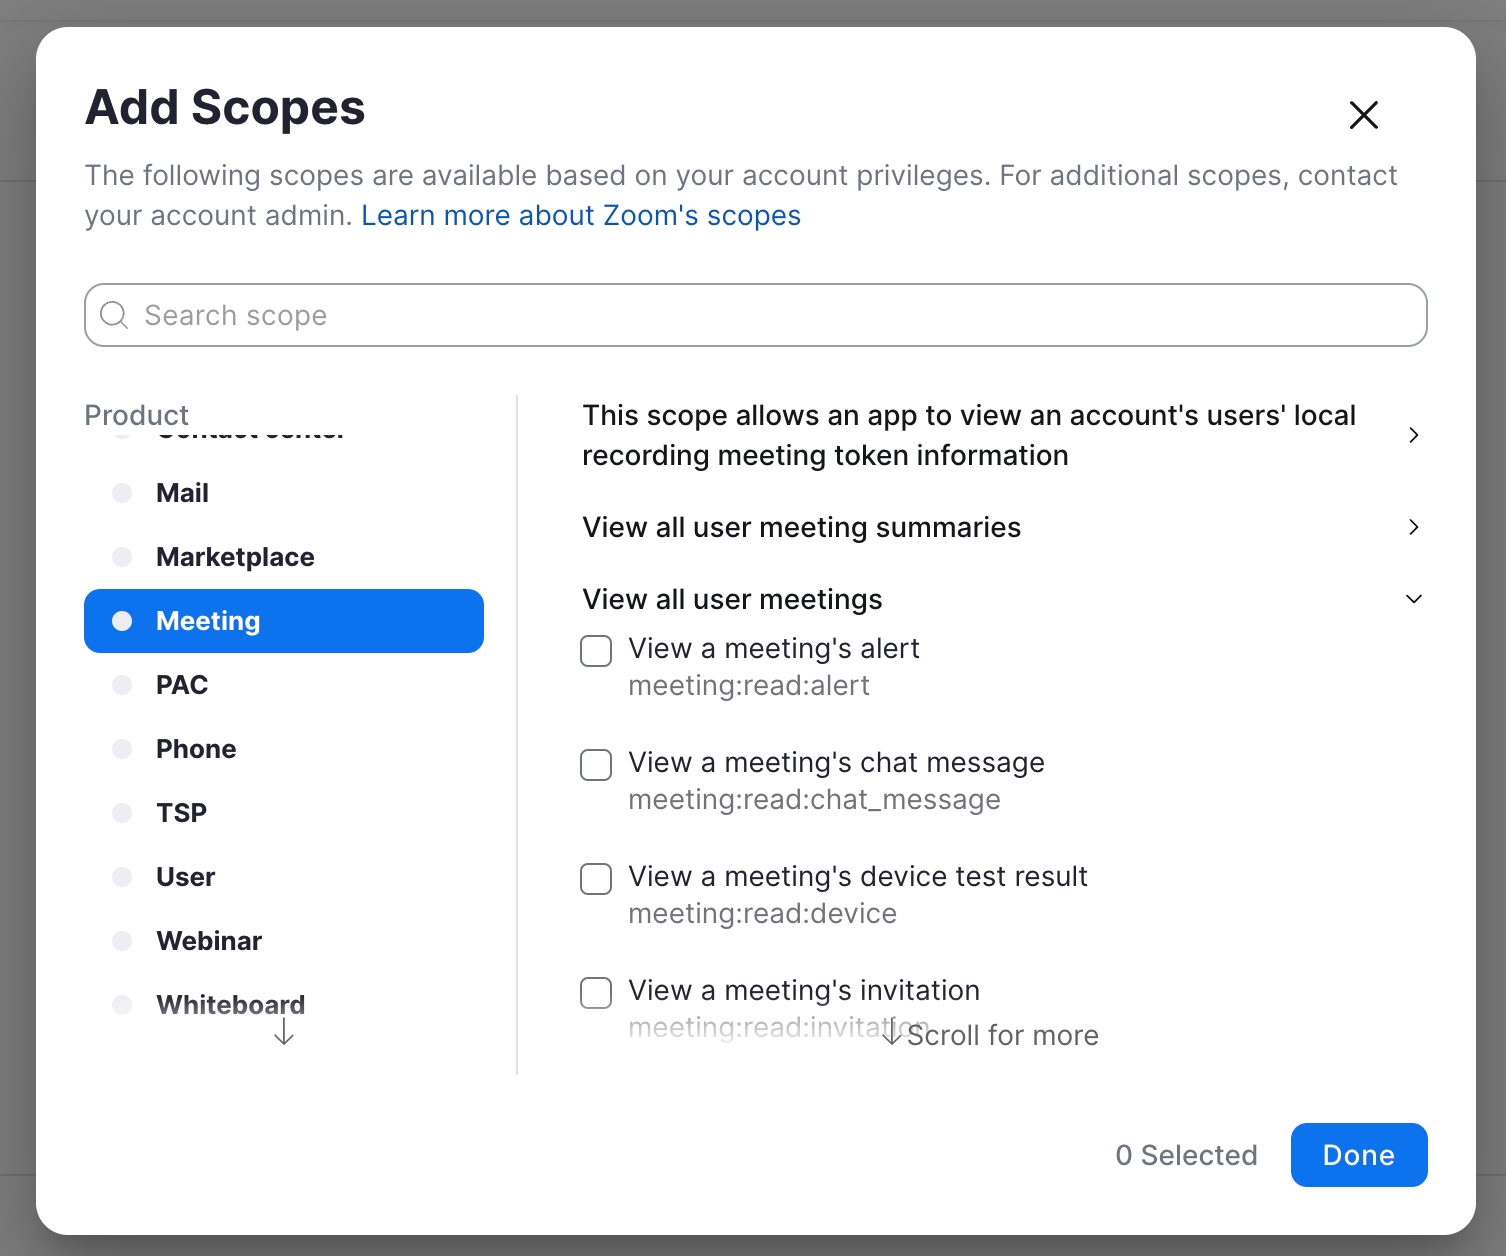The width and height of the screenshot is (1506, 1256).
Task: Collapse the View all user meetings section
Action: pos(1413,599)
